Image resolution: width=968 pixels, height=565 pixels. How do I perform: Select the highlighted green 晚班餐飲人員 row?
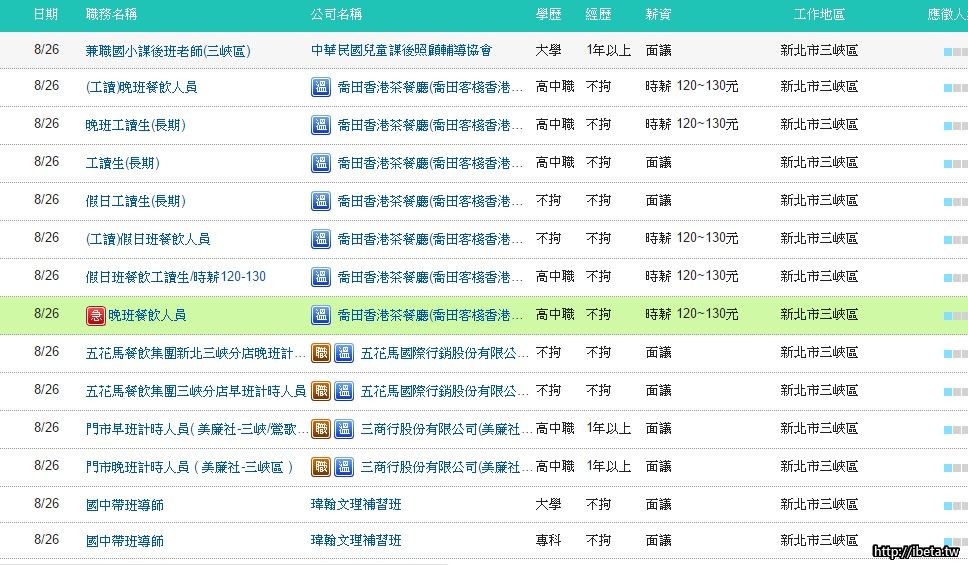click(600, 315)
